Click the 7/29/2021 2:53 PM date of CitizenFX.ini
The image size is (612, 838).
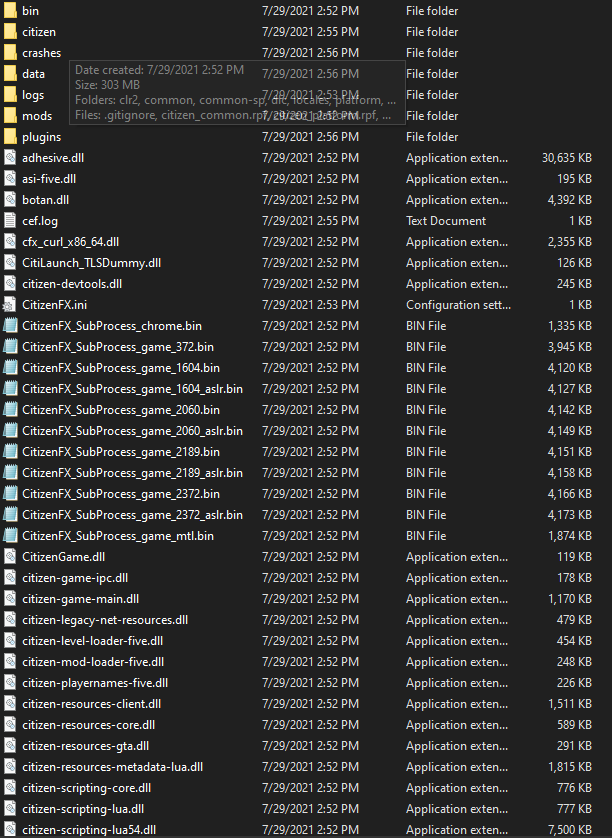tap(311, 305)
